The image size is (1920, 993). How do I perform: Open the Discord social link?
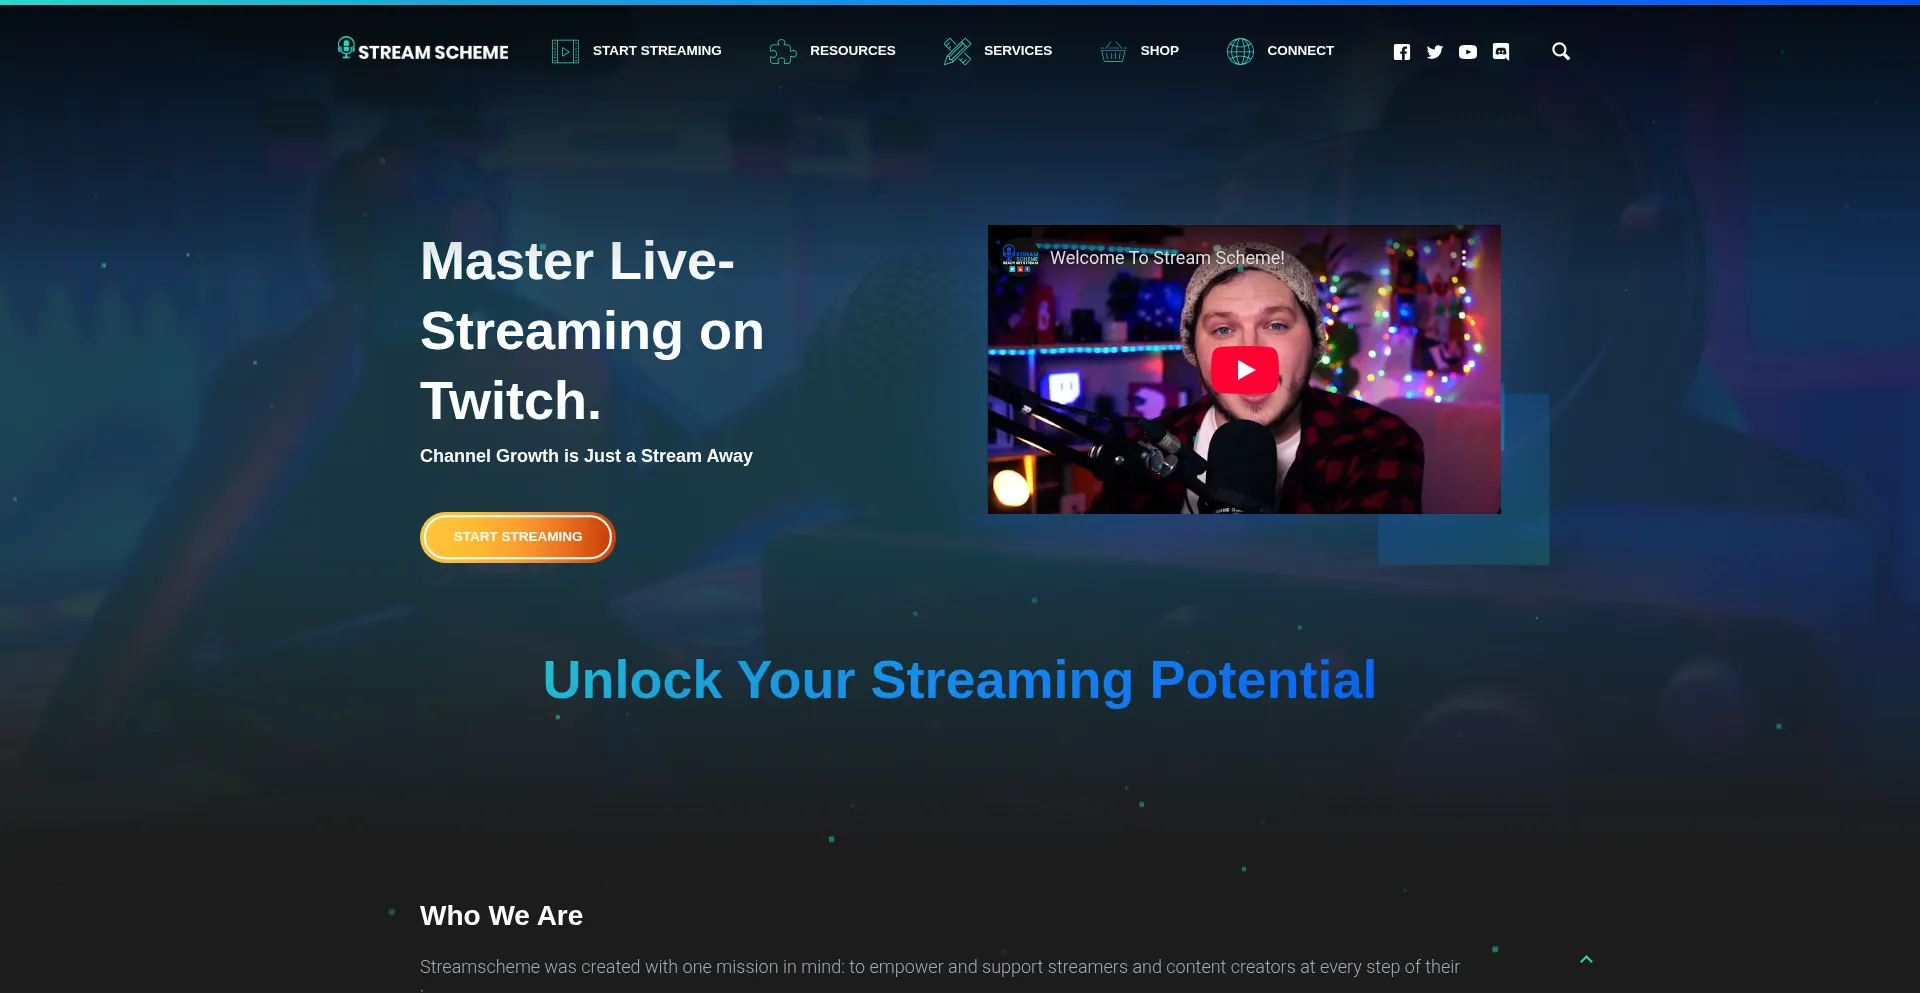coord(1501,52)
